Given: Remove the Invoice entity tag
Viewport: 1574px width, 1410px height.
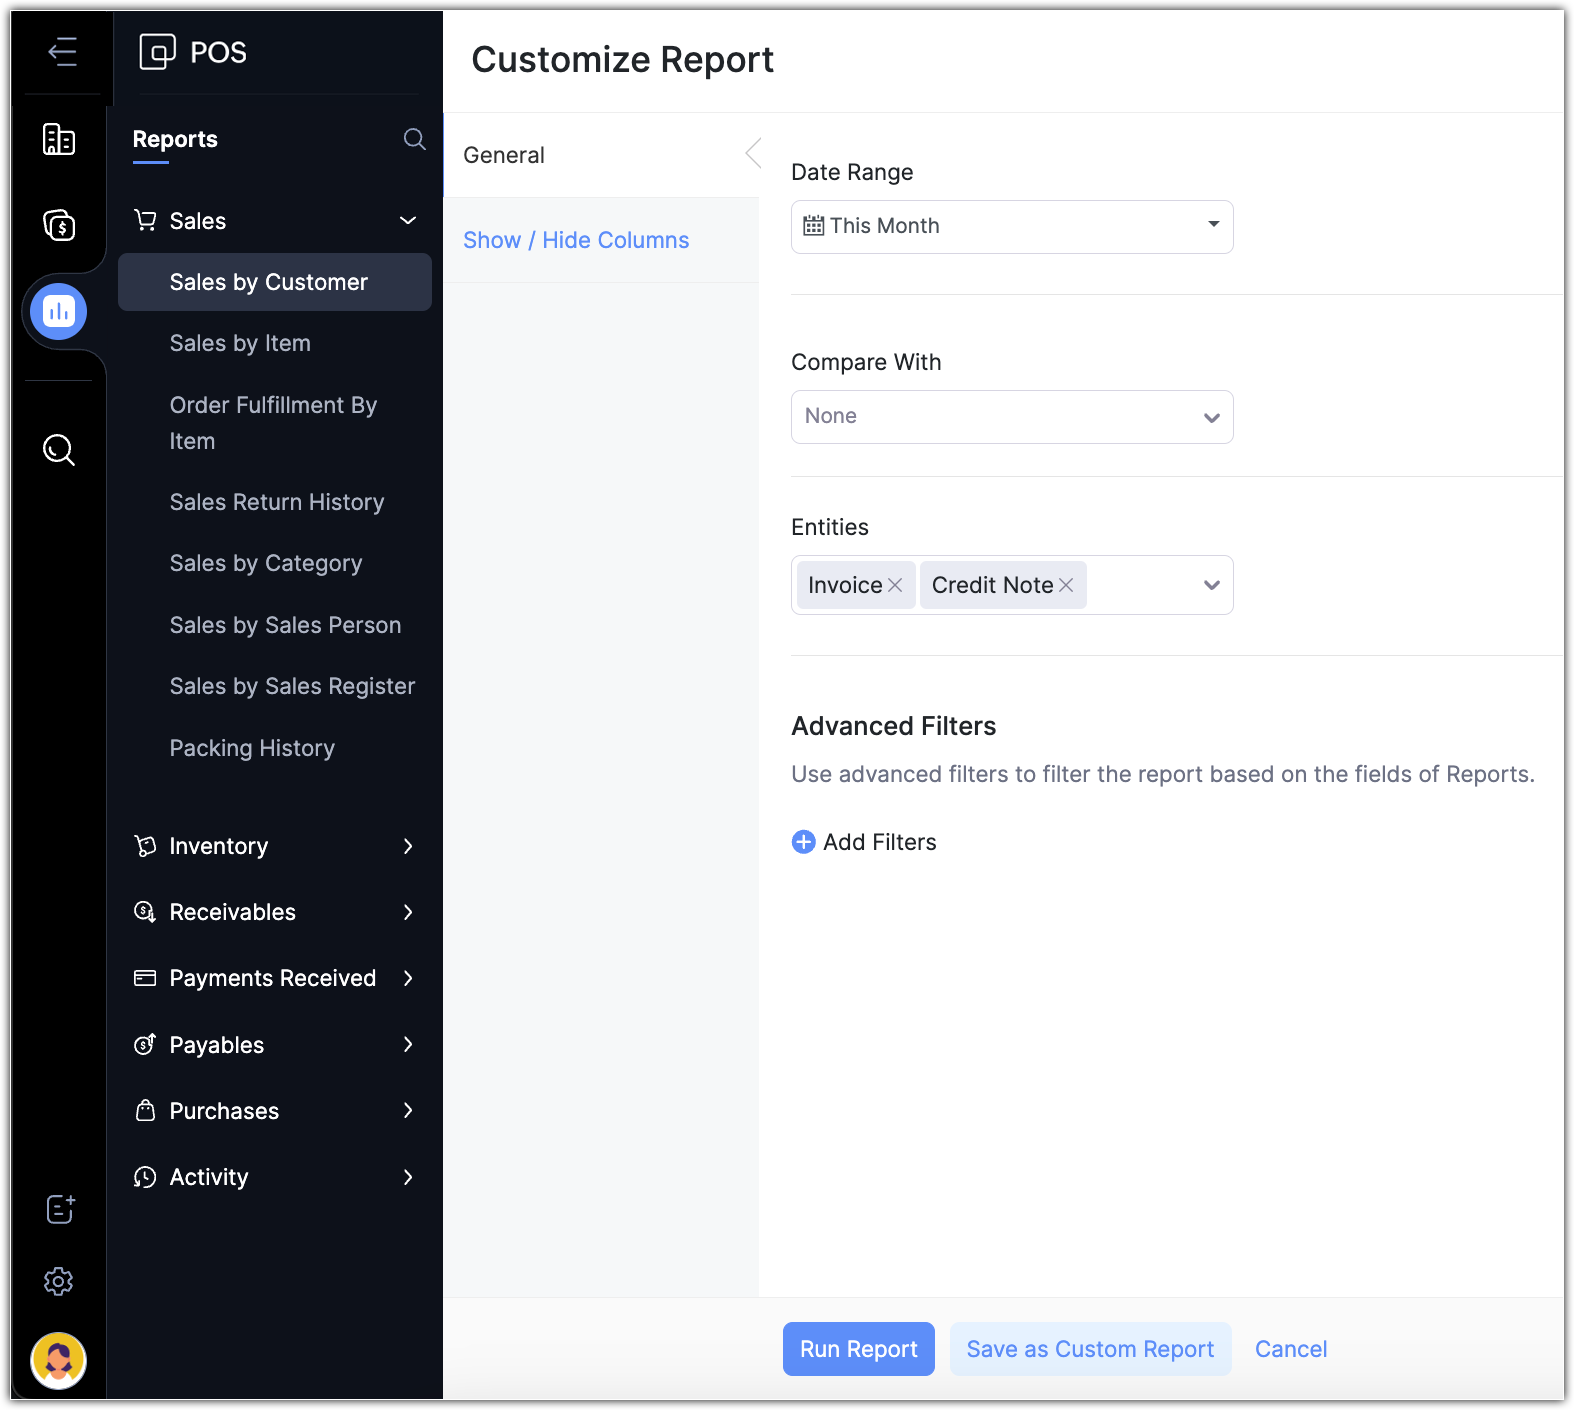Looking at the screenshot, I should pyautogui.click(x=895, y=585).
